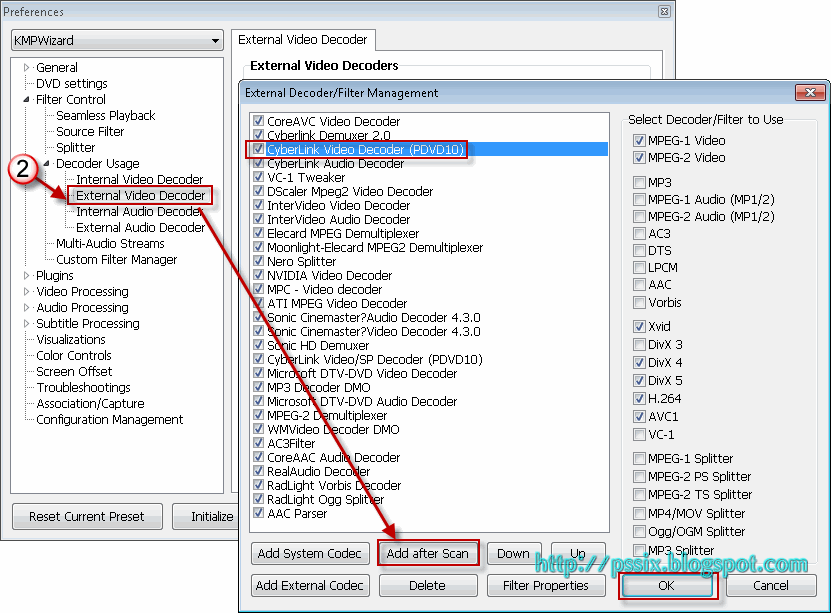Screen dimensions: 831x613
Task: Collapse the Decoder Usage tree node
Action: click(46, 163)
